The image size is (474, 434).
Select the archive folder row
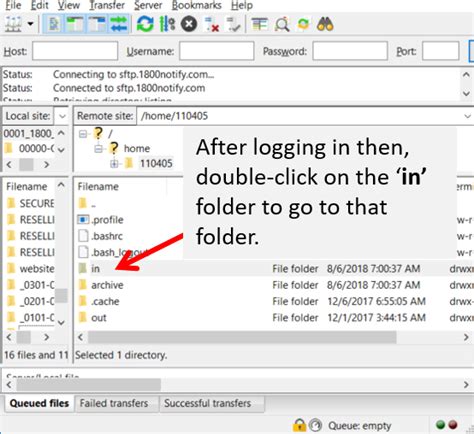coord(273,285)
